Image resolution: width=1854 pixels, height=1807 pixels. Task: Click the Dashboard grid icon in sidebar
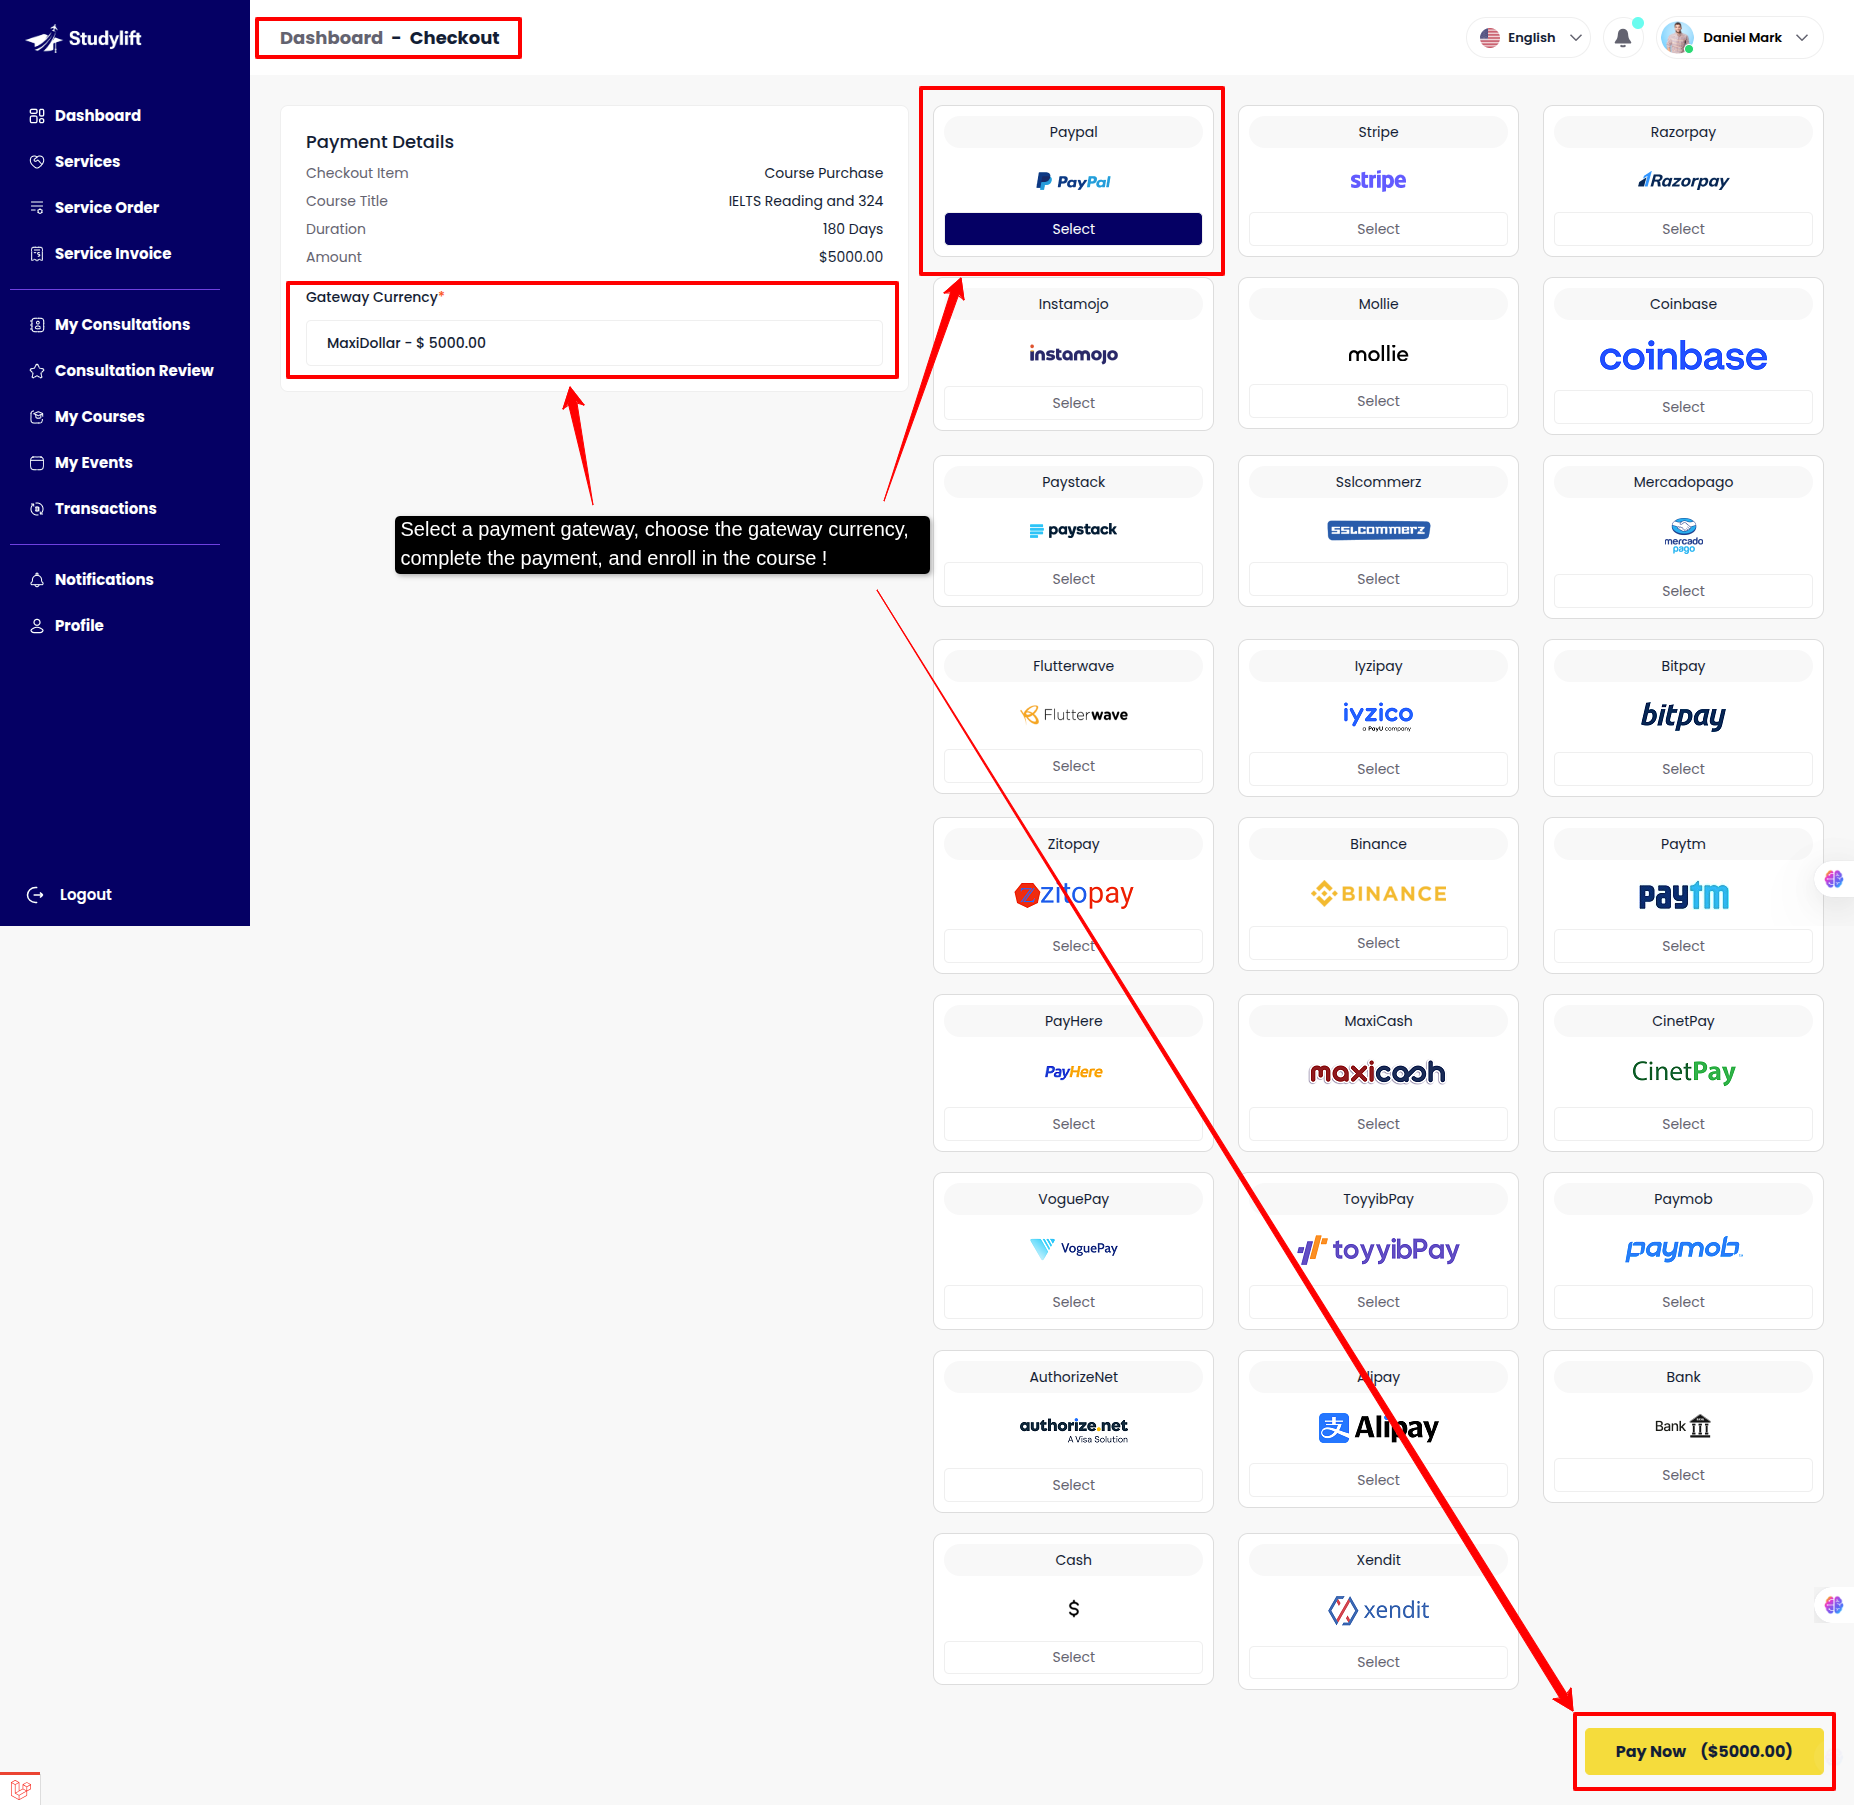[37, 116]
